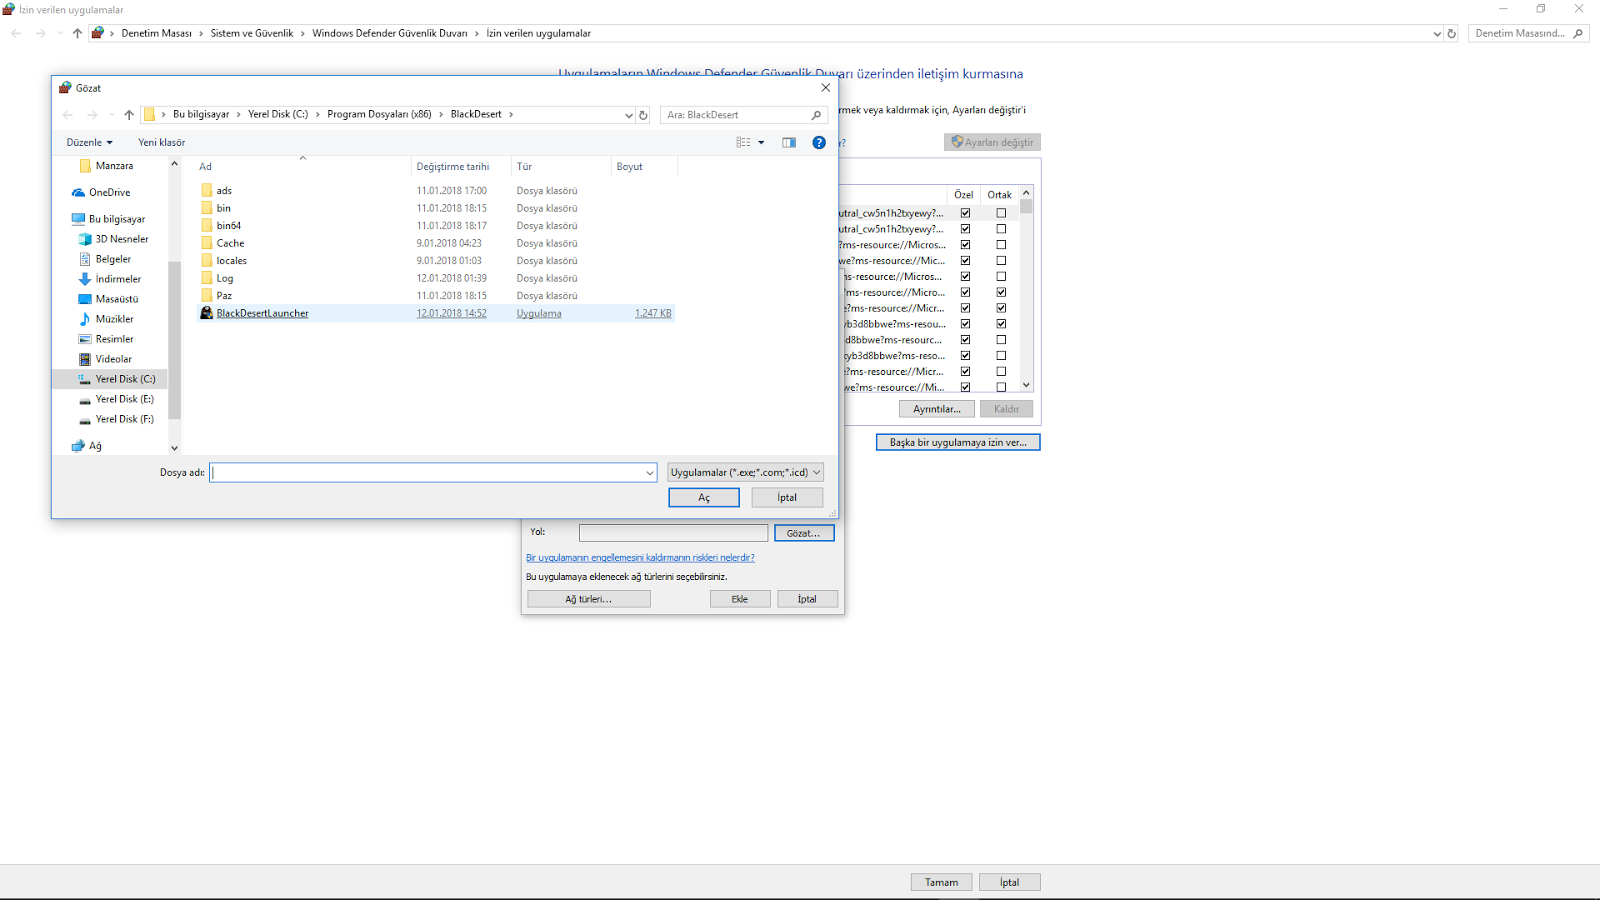Jump to Program Dosyaları (x86) breadcrumb

pyautogui.click(x=379, y=115)
